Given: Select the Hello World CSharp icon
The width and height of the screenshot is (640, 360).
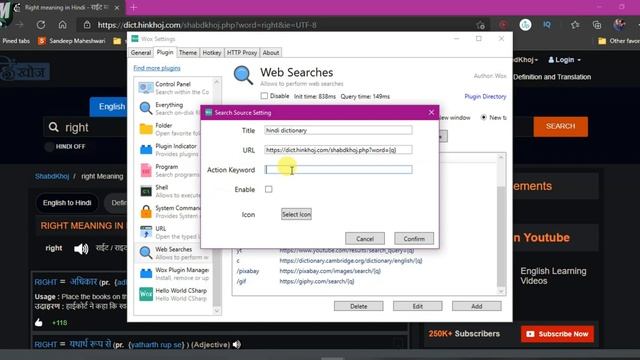Looking at the screenshot, I should click(146, 294).
